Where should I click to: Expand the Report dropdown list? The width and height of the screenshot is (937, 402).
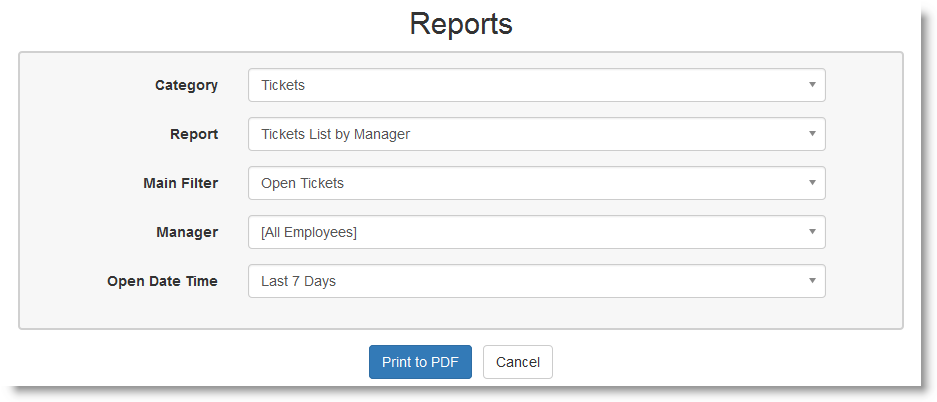tap(536, 134)
